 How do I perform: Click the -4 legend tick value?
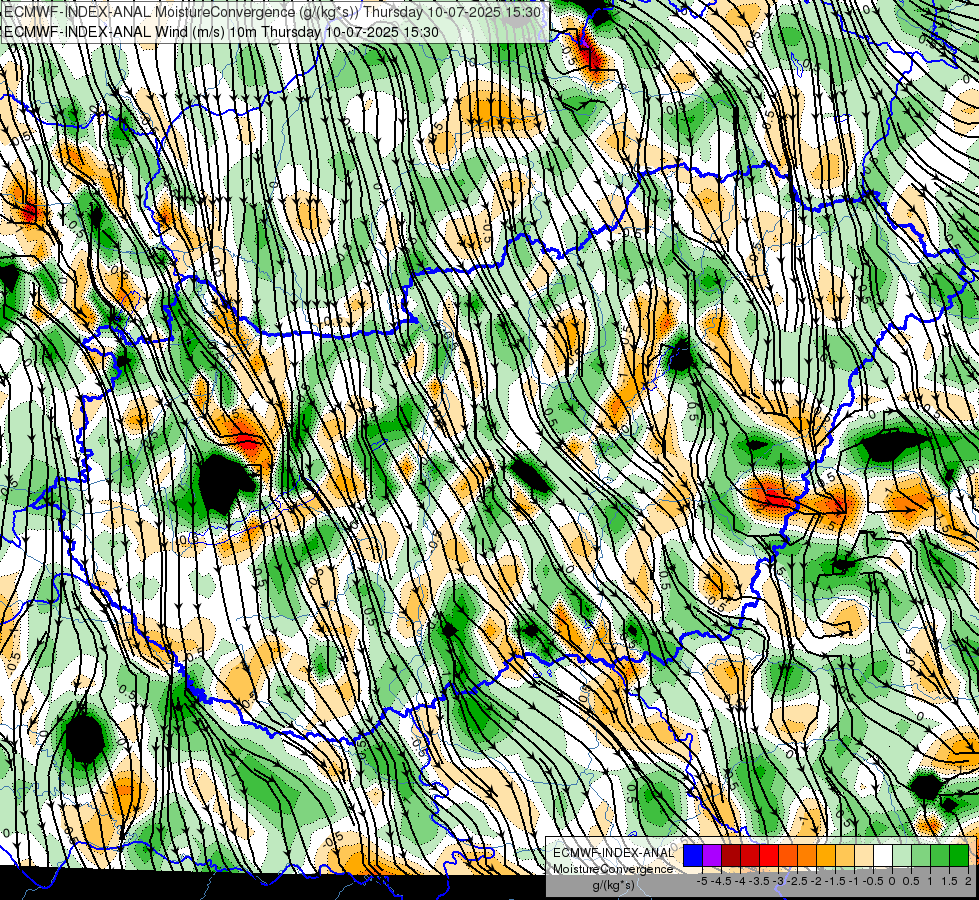[x=740, y=881]
